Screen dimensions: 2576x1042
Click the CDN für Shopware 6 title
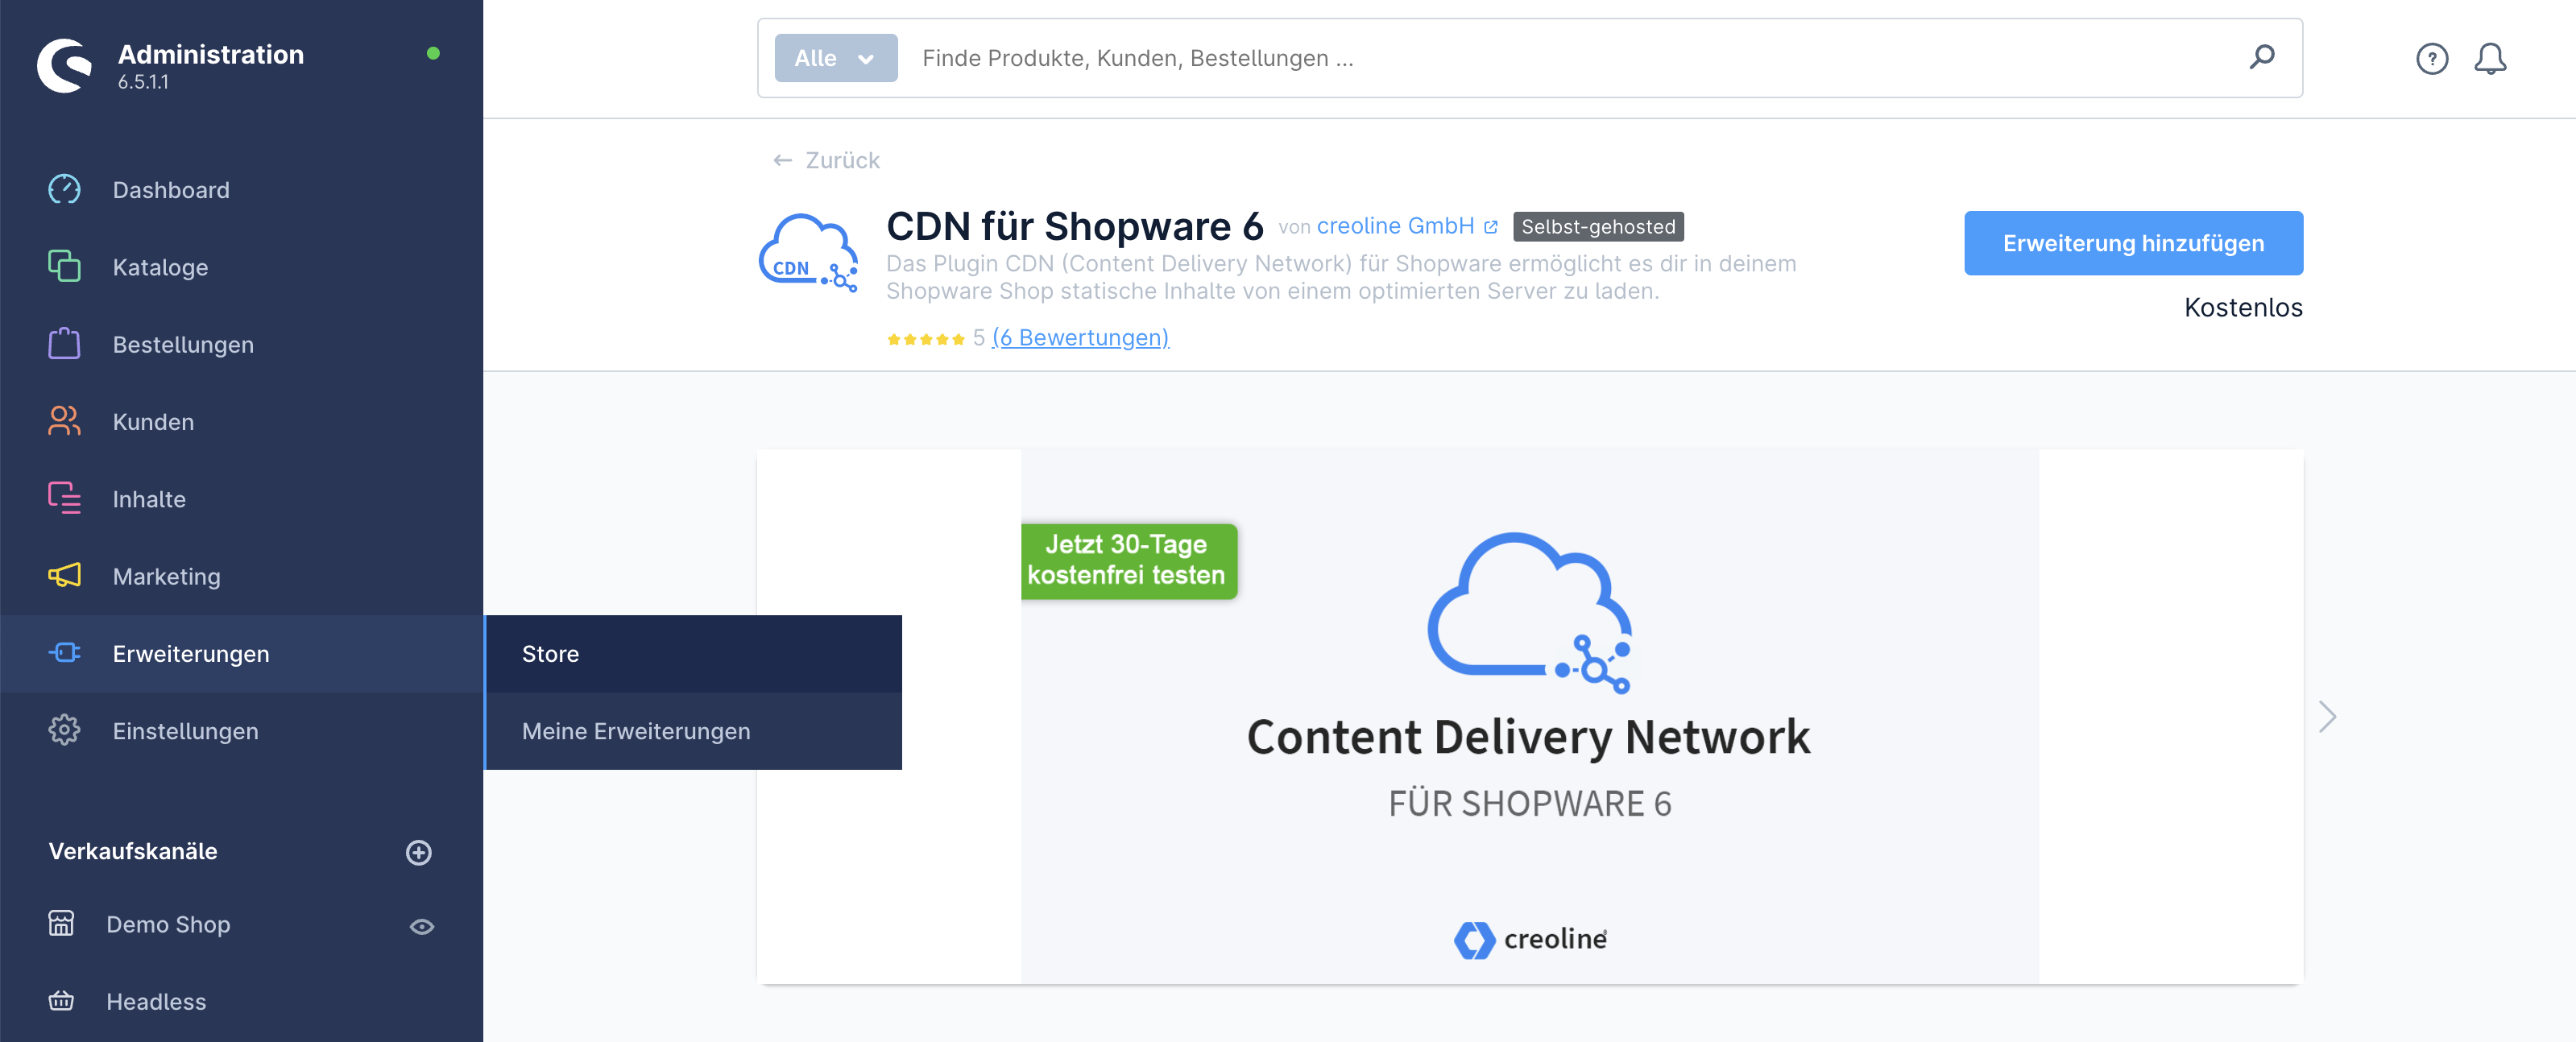tap(1075, 226)
